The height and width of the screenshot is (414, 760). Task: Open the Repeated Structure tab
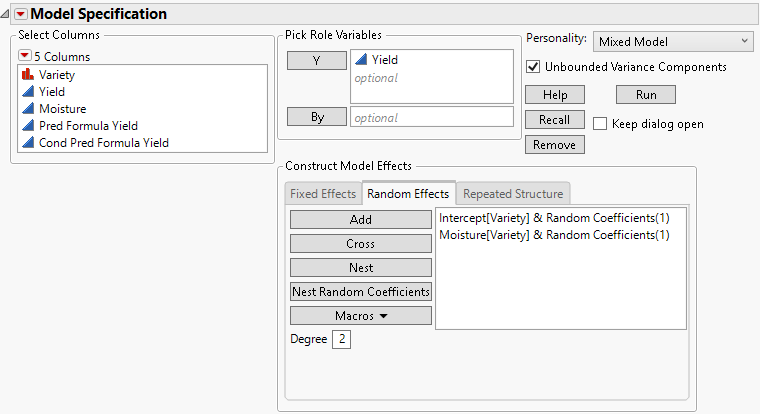(513, 194)
